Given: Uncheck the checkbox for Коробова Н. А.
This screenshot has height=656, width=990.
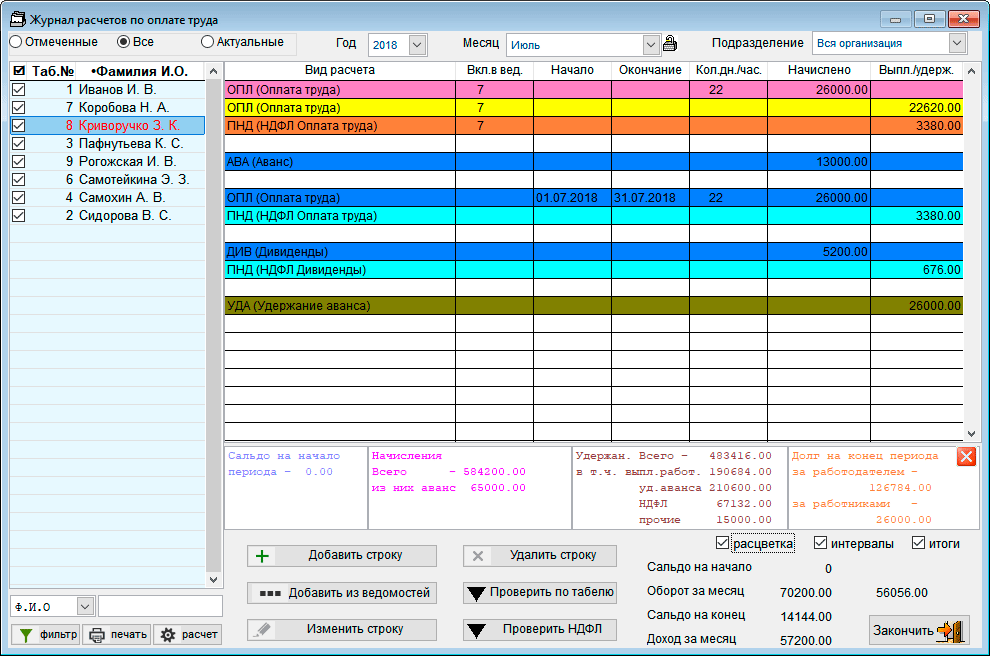Looking at the screenshot, I should [19, 107].
